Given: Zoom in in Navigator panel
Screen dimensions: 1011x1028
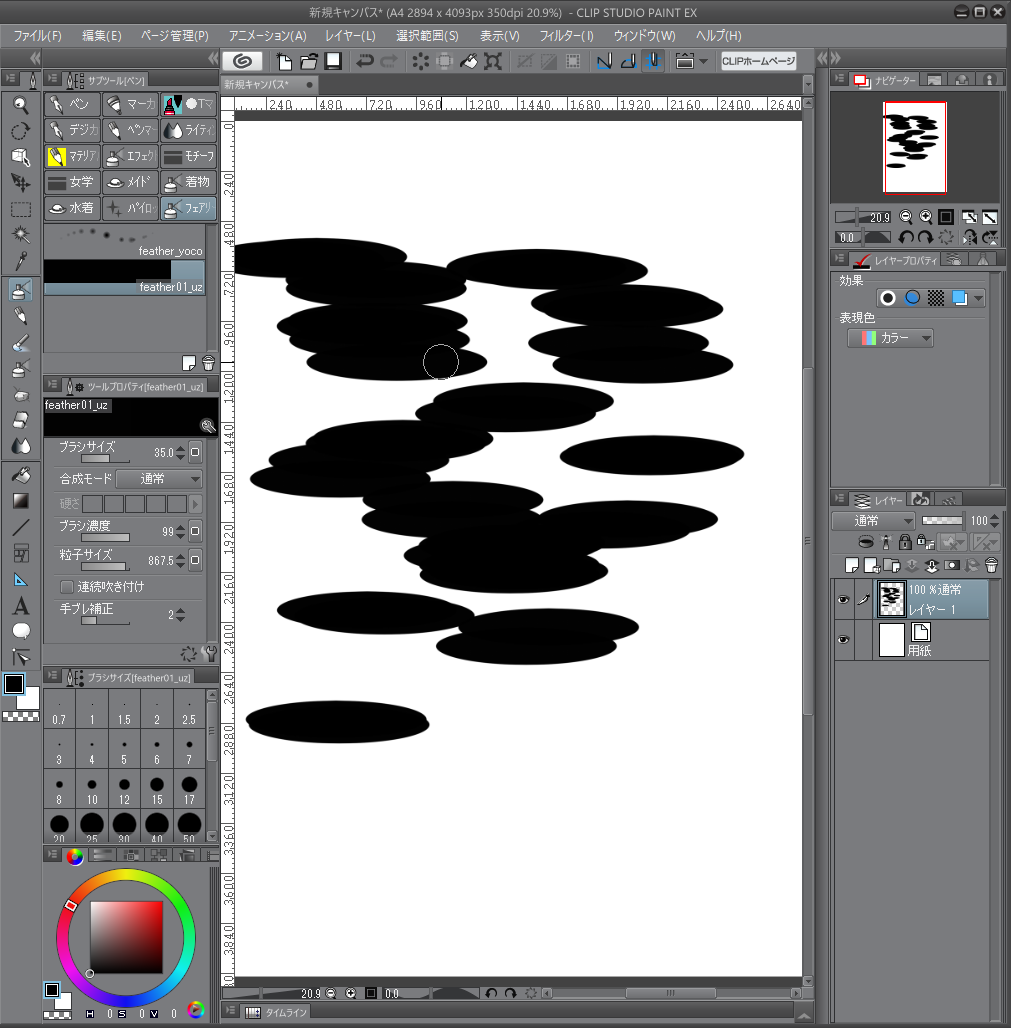Looking at the screenshot, I should (x=925, y=217).
